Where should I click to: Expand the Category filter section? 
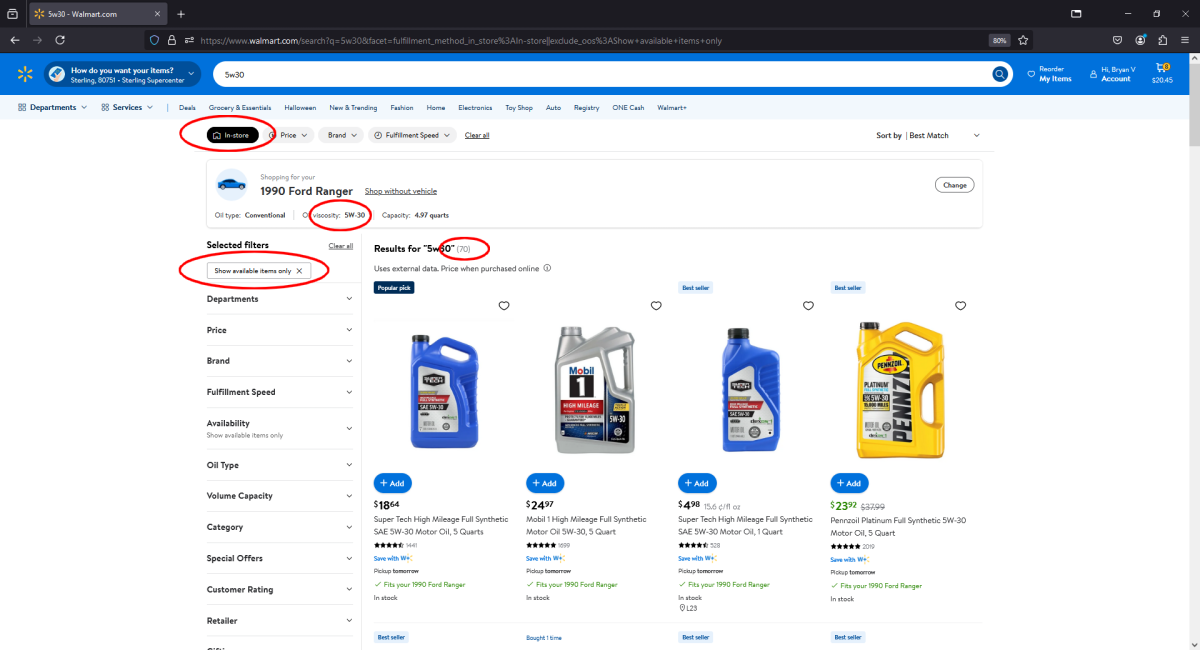[x=280, y=527]
